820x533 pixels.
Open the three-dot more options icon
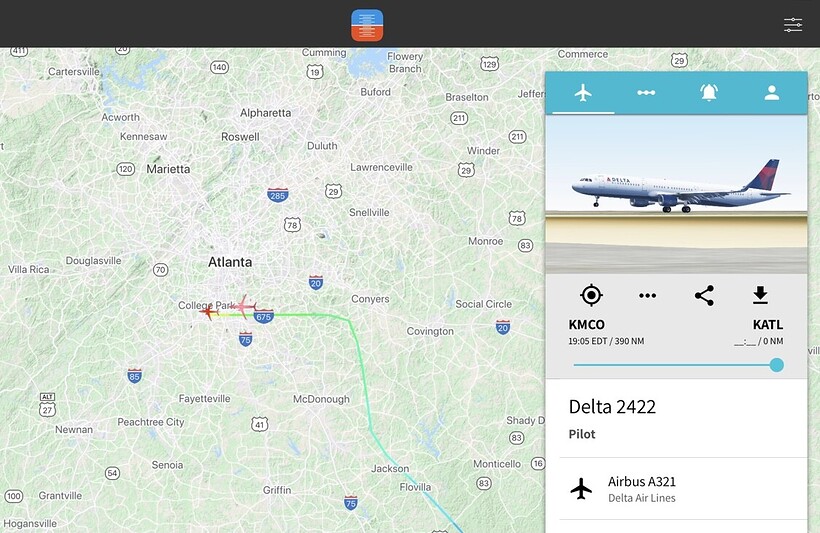point(647,296)
